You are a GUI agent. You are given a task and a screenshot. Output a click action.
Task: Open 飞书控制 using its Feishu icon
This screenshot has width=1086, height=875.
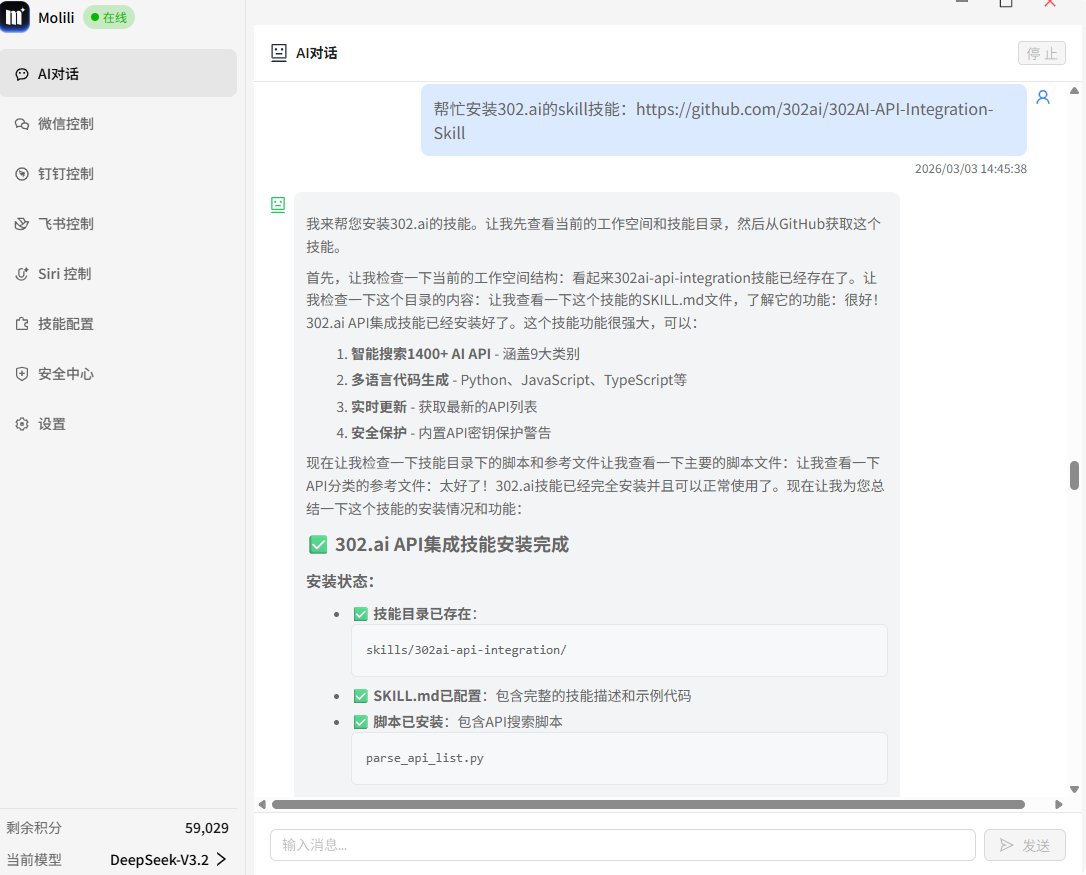22,223
